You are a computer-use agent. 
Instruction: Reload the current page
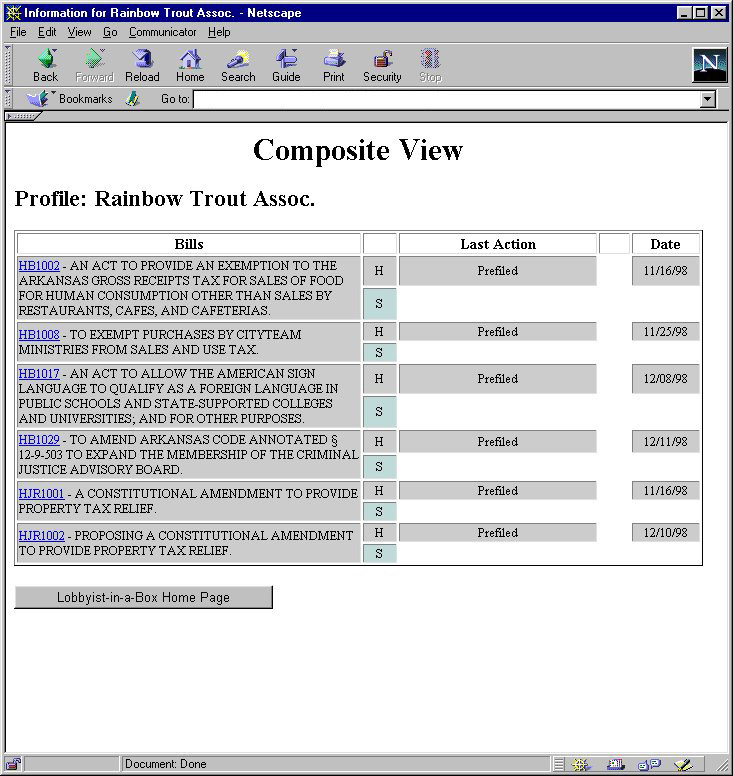[x=142, y=65]
